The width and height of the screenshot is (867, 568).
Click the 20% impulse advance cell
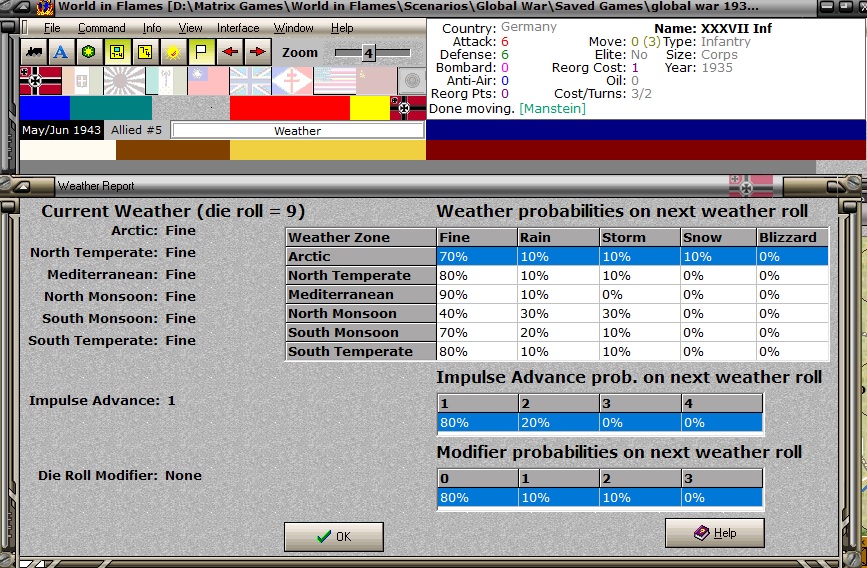pyautogui.click(x=558, y=423)
